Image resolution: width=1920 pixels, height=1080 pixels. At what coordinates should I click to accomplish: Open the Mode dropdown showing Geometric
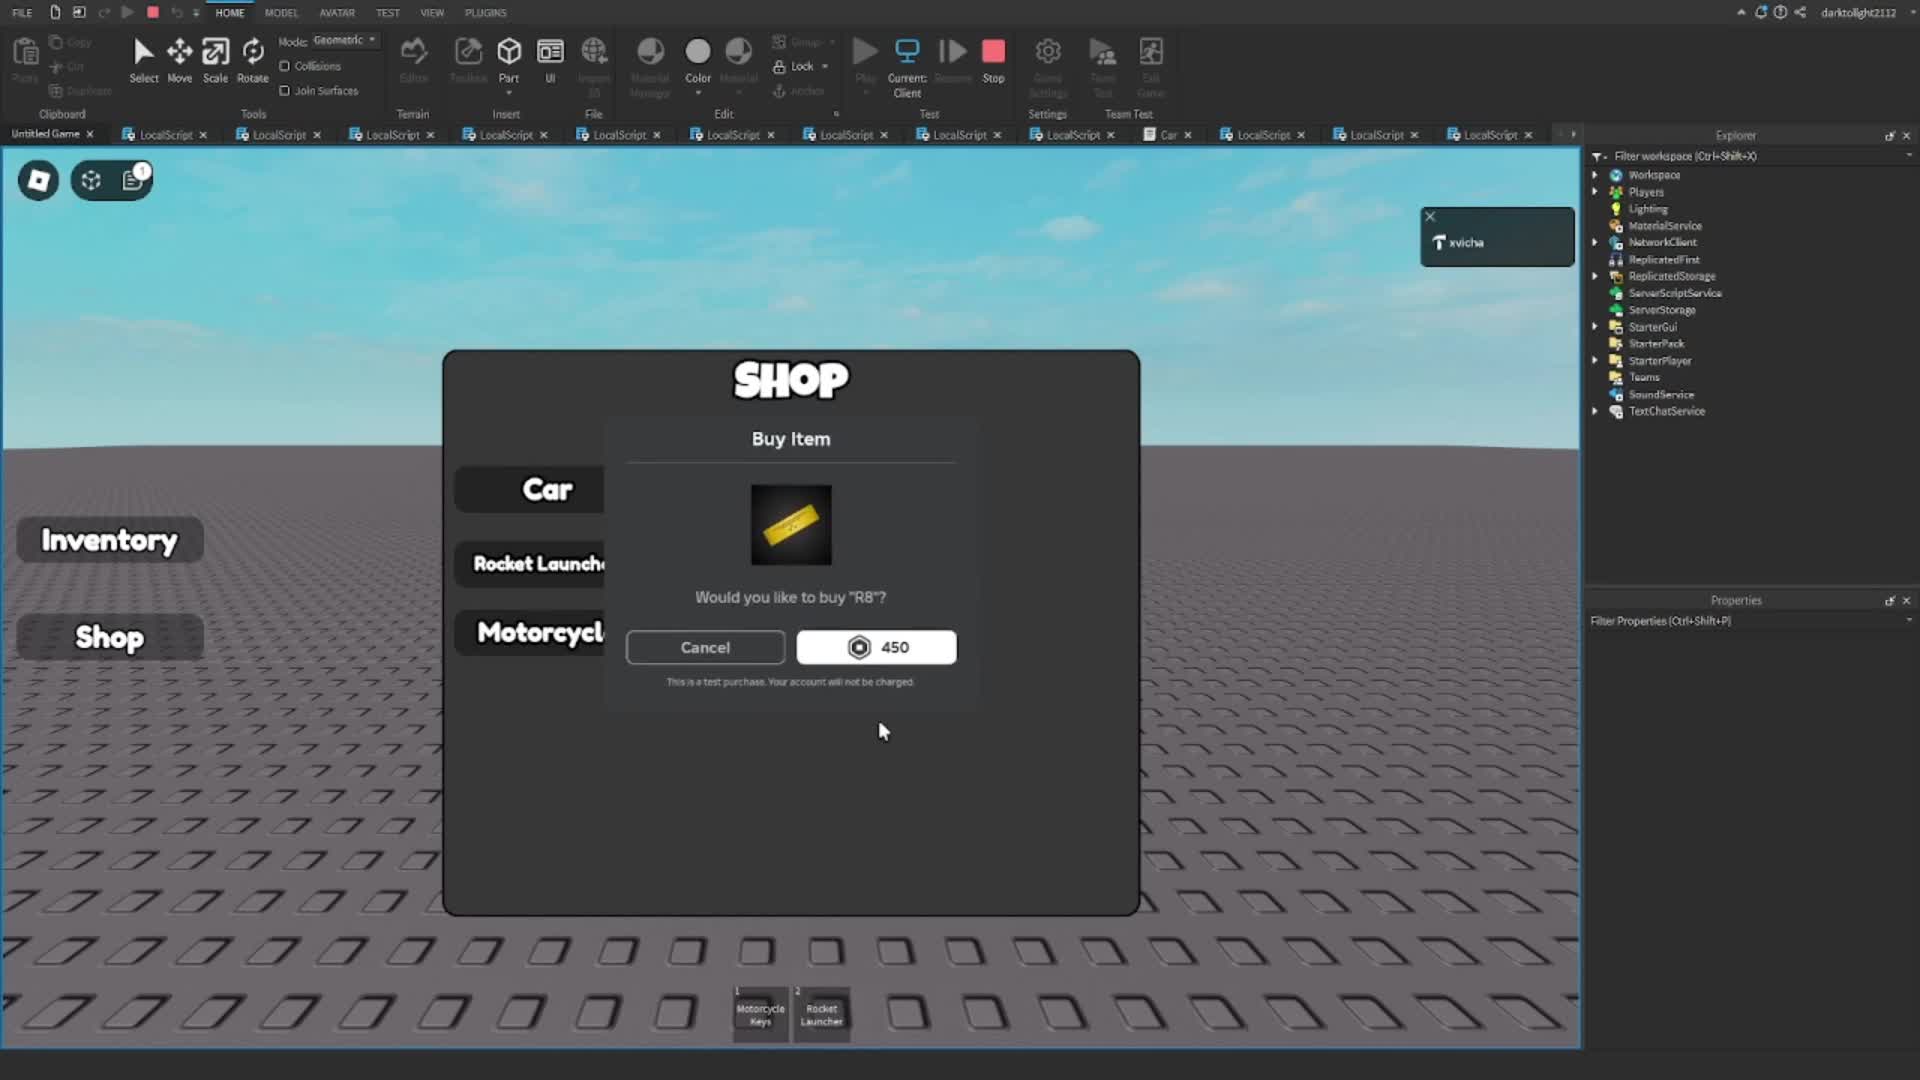[x=345, y=39]
